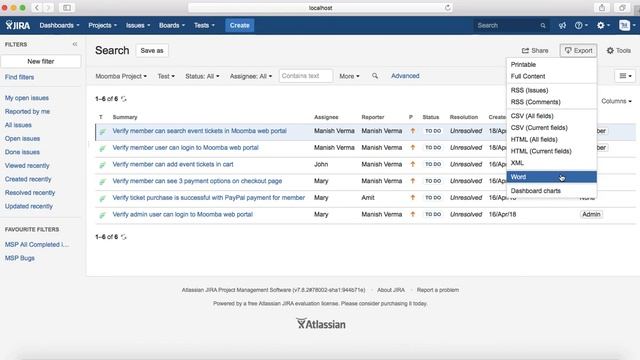Click issue type icon of admin login row
This screenshot has height=360, width=640.
pyautogui.click(x=102, y=215)
